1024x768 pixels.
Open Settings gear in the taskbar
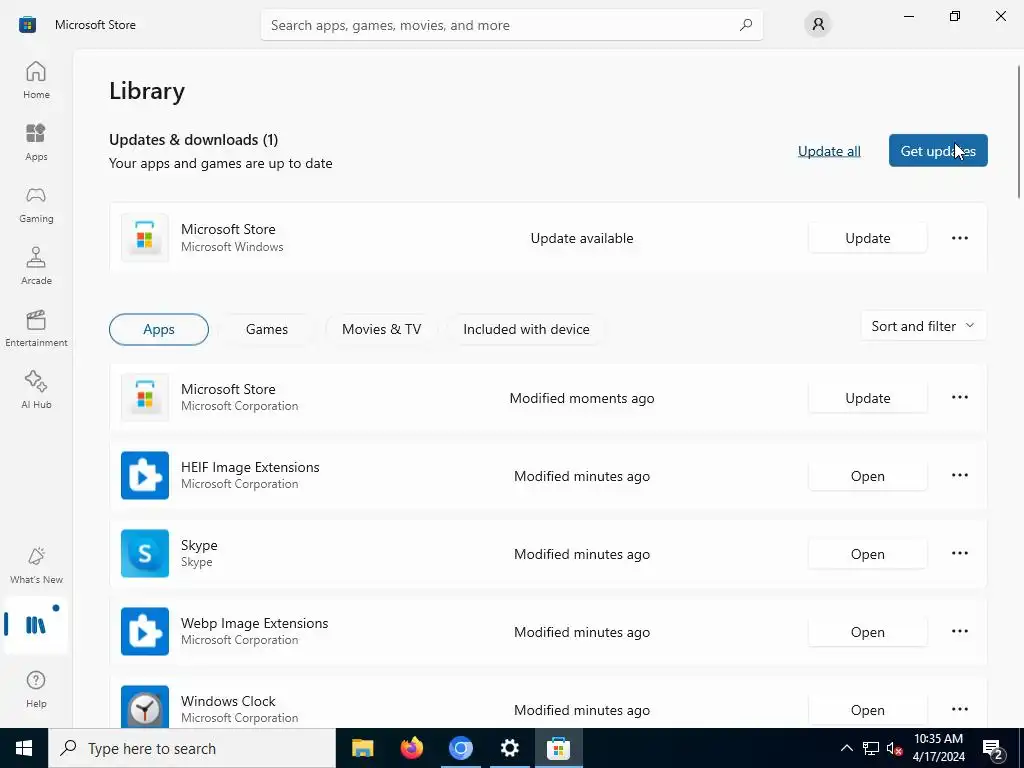pyautogui.click(x=509, y=748)
